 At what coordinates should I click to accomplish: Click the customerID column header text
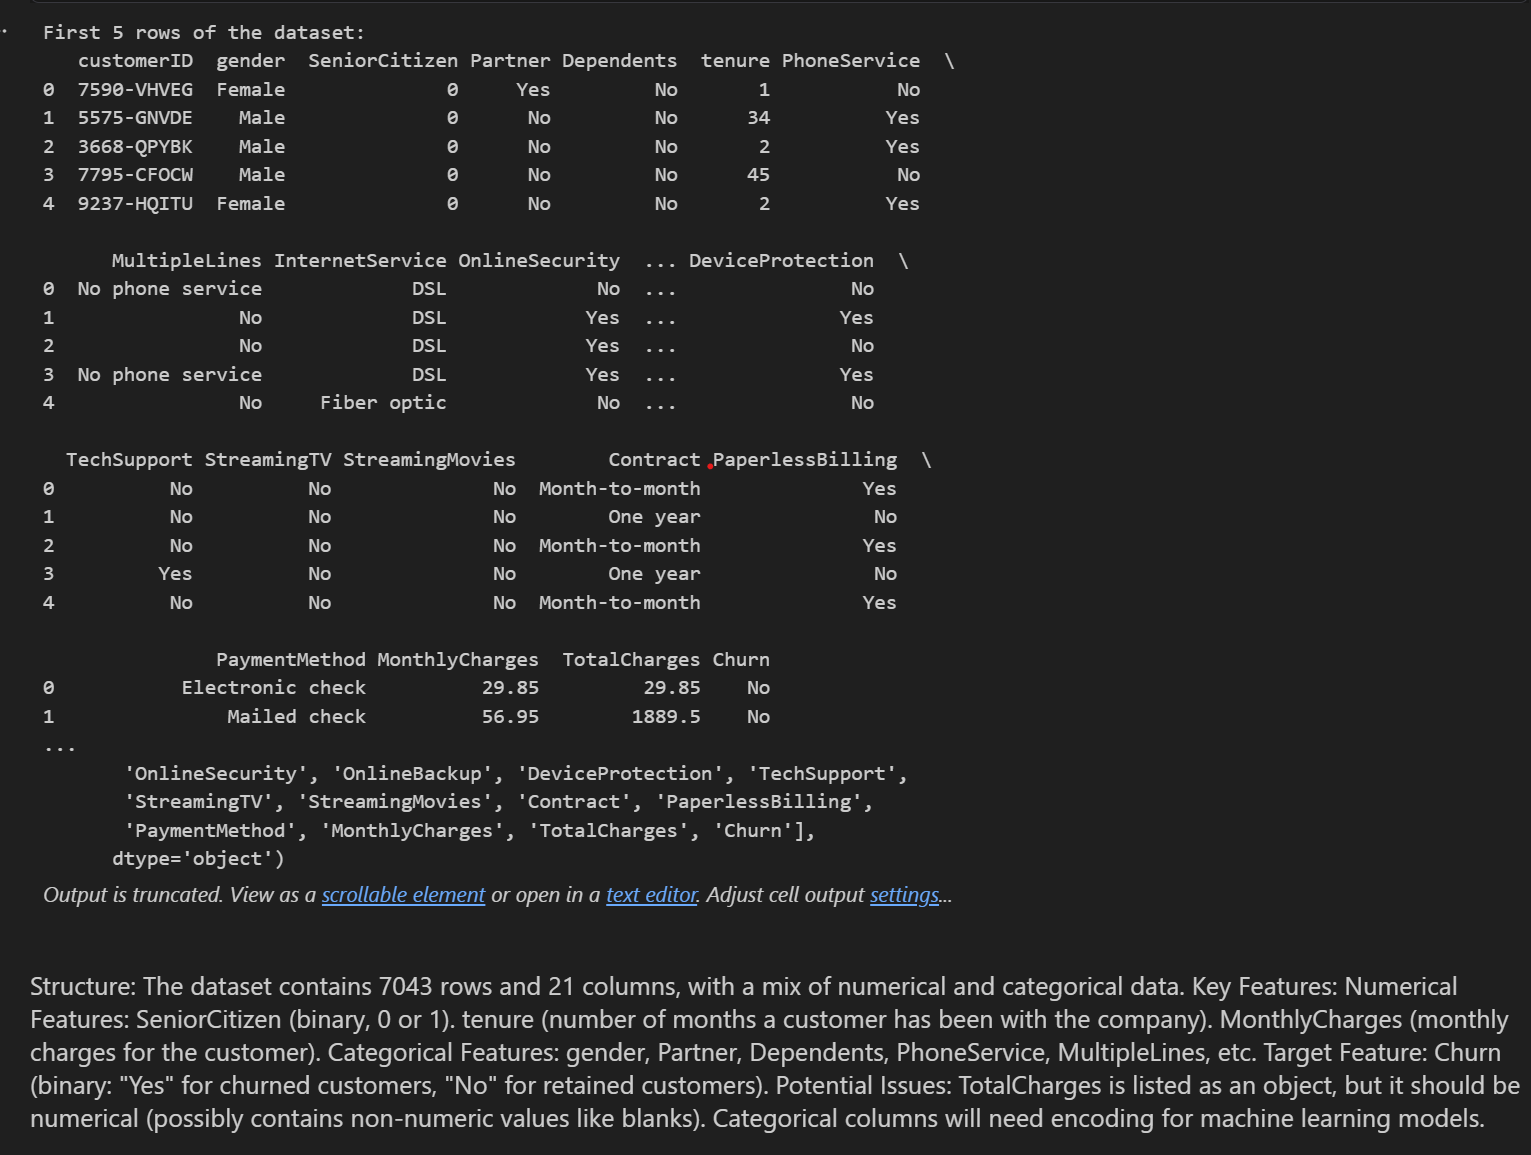[135, 60]
